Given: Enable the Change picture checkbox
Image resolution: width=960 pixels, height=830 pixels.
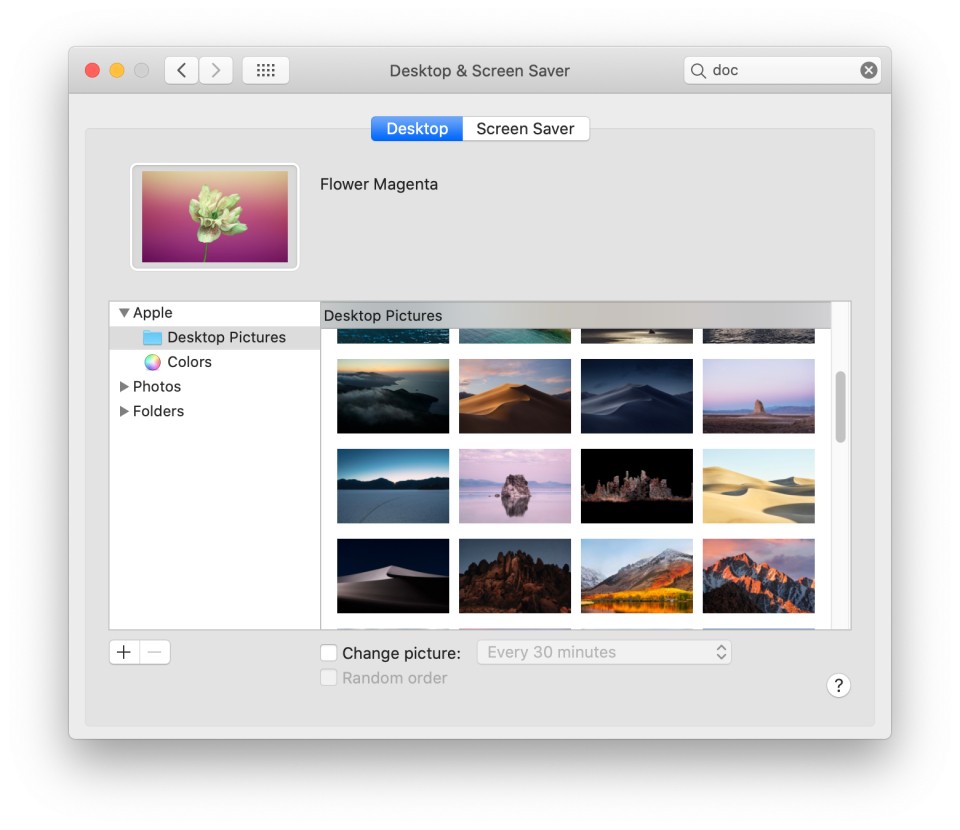Looking at the screenshot, I should [x=329, y=653].
